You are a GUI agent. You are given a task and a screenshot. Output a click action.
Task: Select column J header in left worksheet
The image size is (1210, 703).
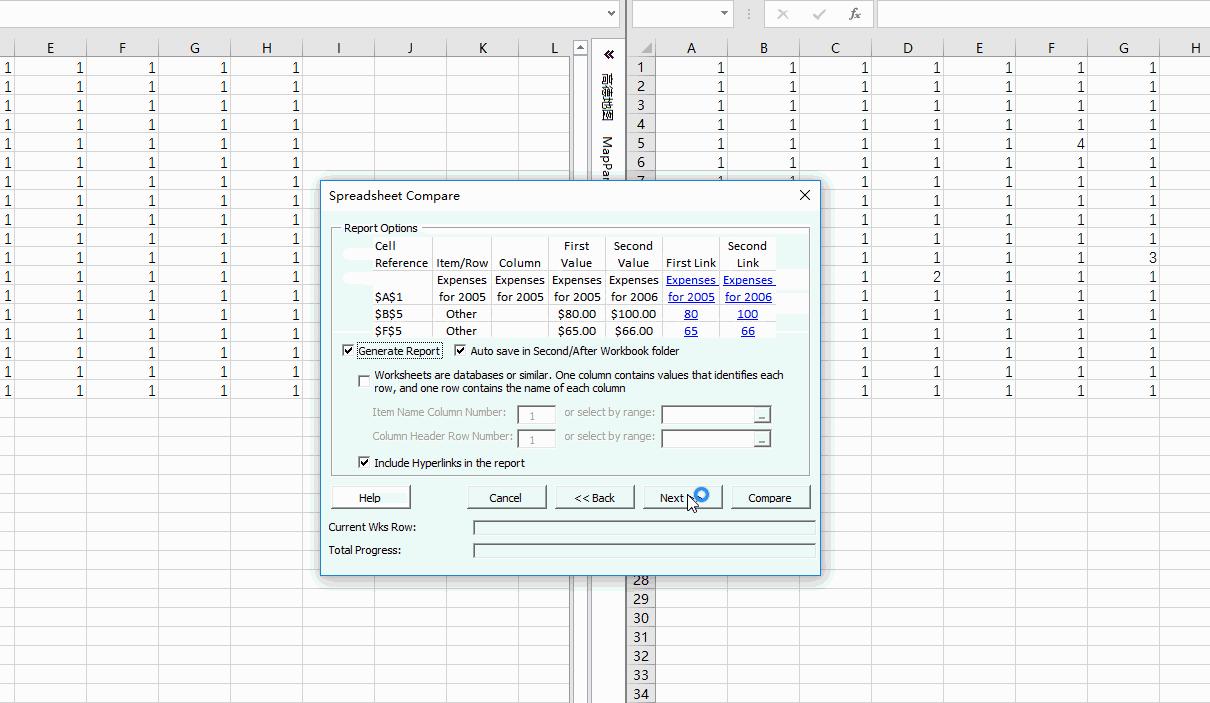[x=410, y=48]
